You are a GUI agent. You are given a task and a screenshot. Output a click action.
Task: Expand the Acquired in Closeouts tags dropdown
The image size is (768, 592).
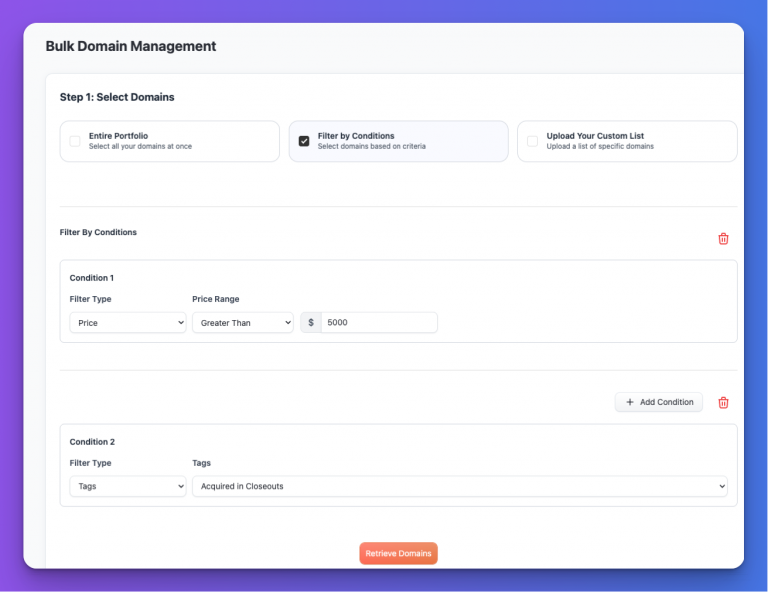(x=459, y=486)
